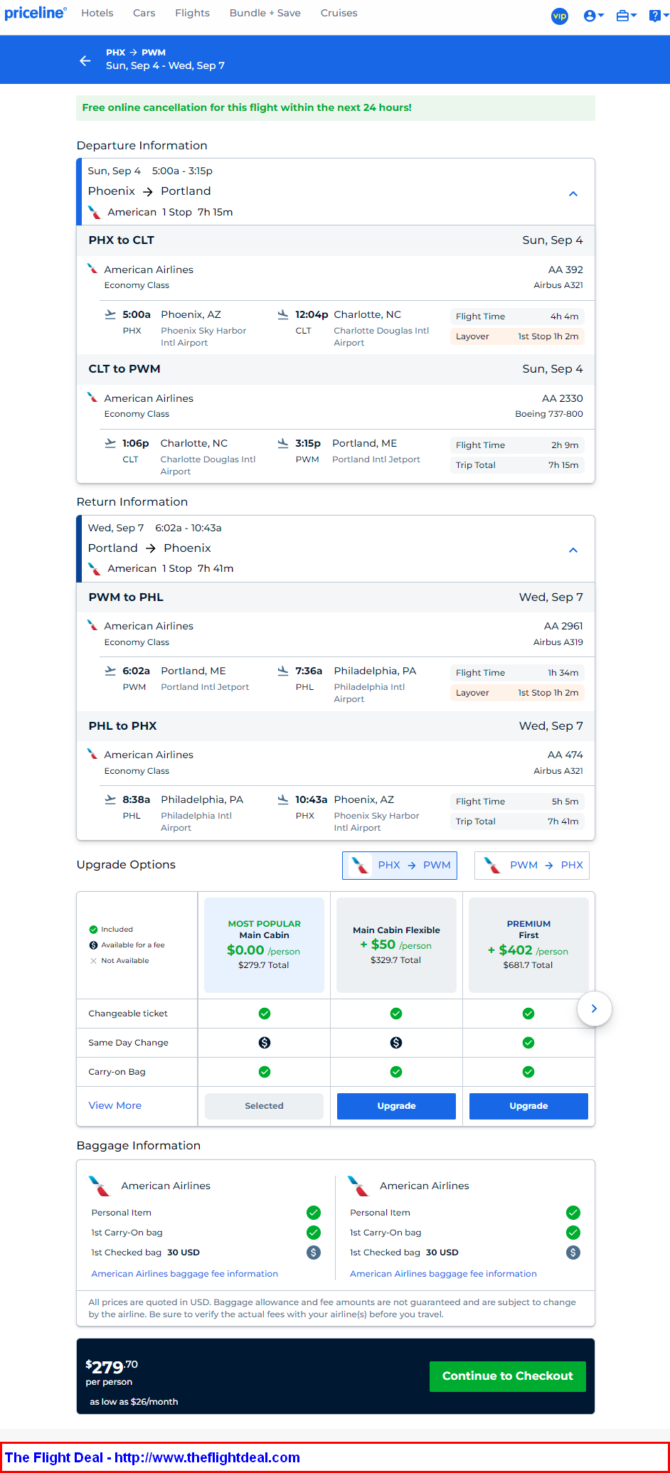Select the PHX → PWM upgrade tab
This screenshot has height=1473, width=670.
[400, 865]
